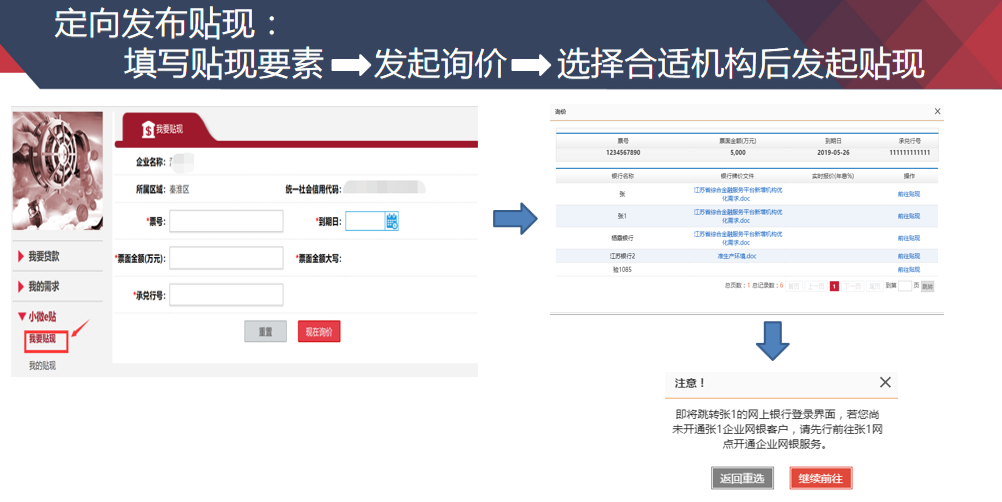Image resolution: width=1002 pixels, height=502 pixels.
Task: Click the 返回重选 button
Action: (x=742, y=478)
